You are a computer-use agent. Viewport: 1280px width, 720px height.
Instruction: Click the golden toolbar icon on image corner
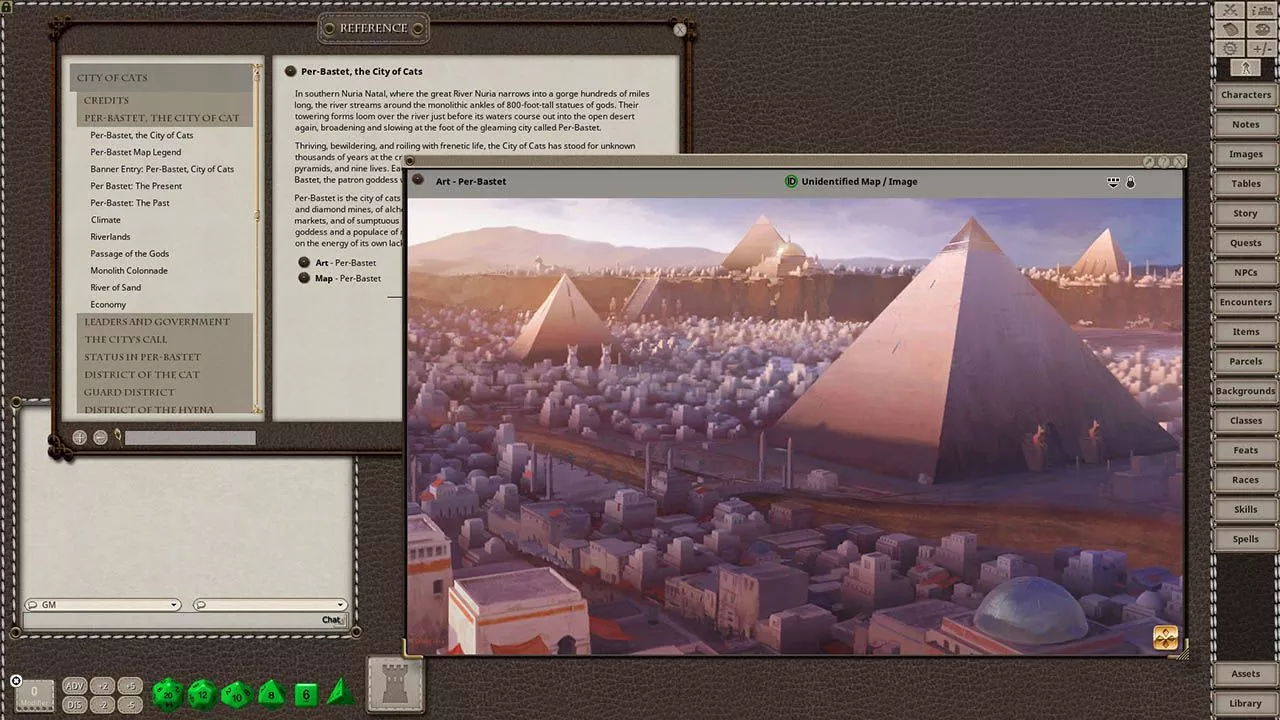pos(1165,638)
